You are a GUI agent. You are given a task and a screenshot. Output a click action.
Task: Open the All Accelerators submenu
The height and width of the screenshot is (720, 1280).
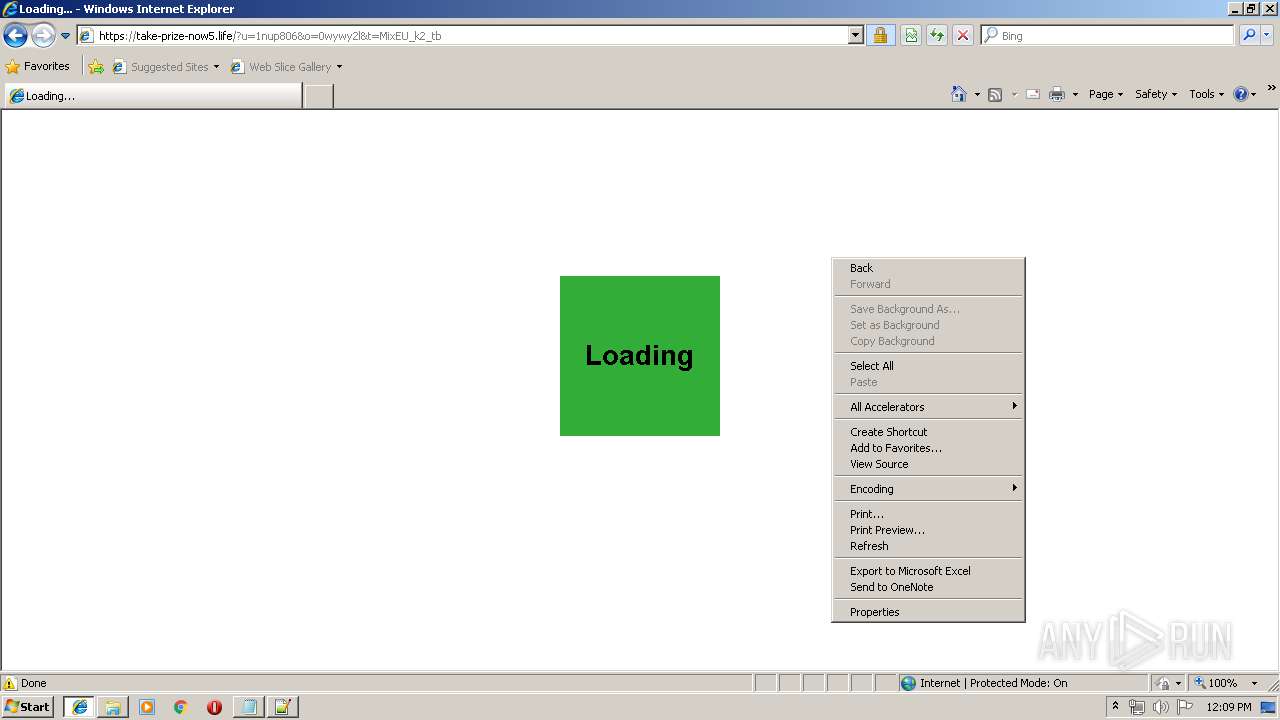tap(928, 407)
